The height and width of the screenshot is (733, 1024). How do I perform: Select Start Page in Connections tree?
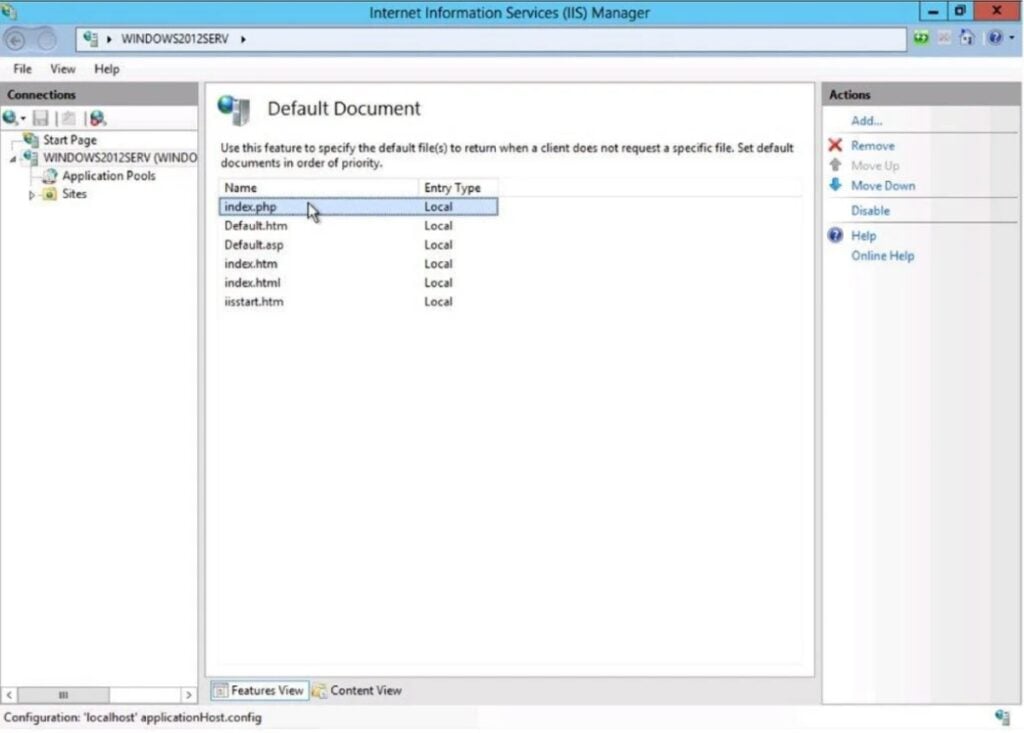[x=70, y=140]
